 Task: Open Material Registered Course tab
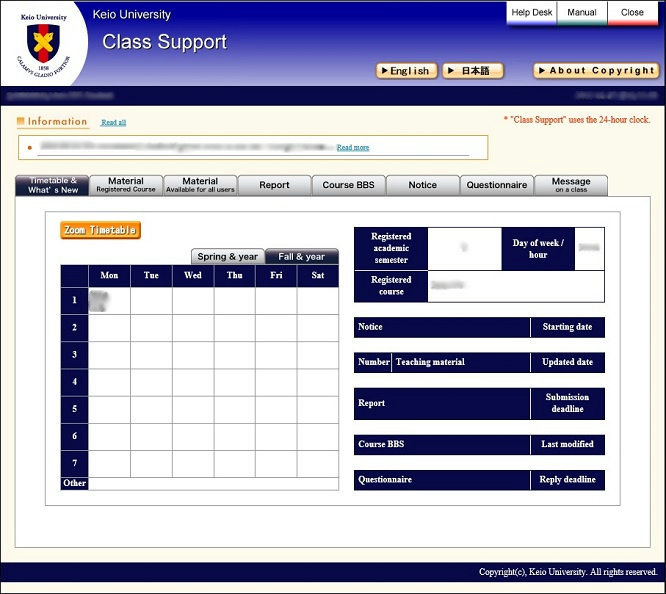click(x=126, y=185)
